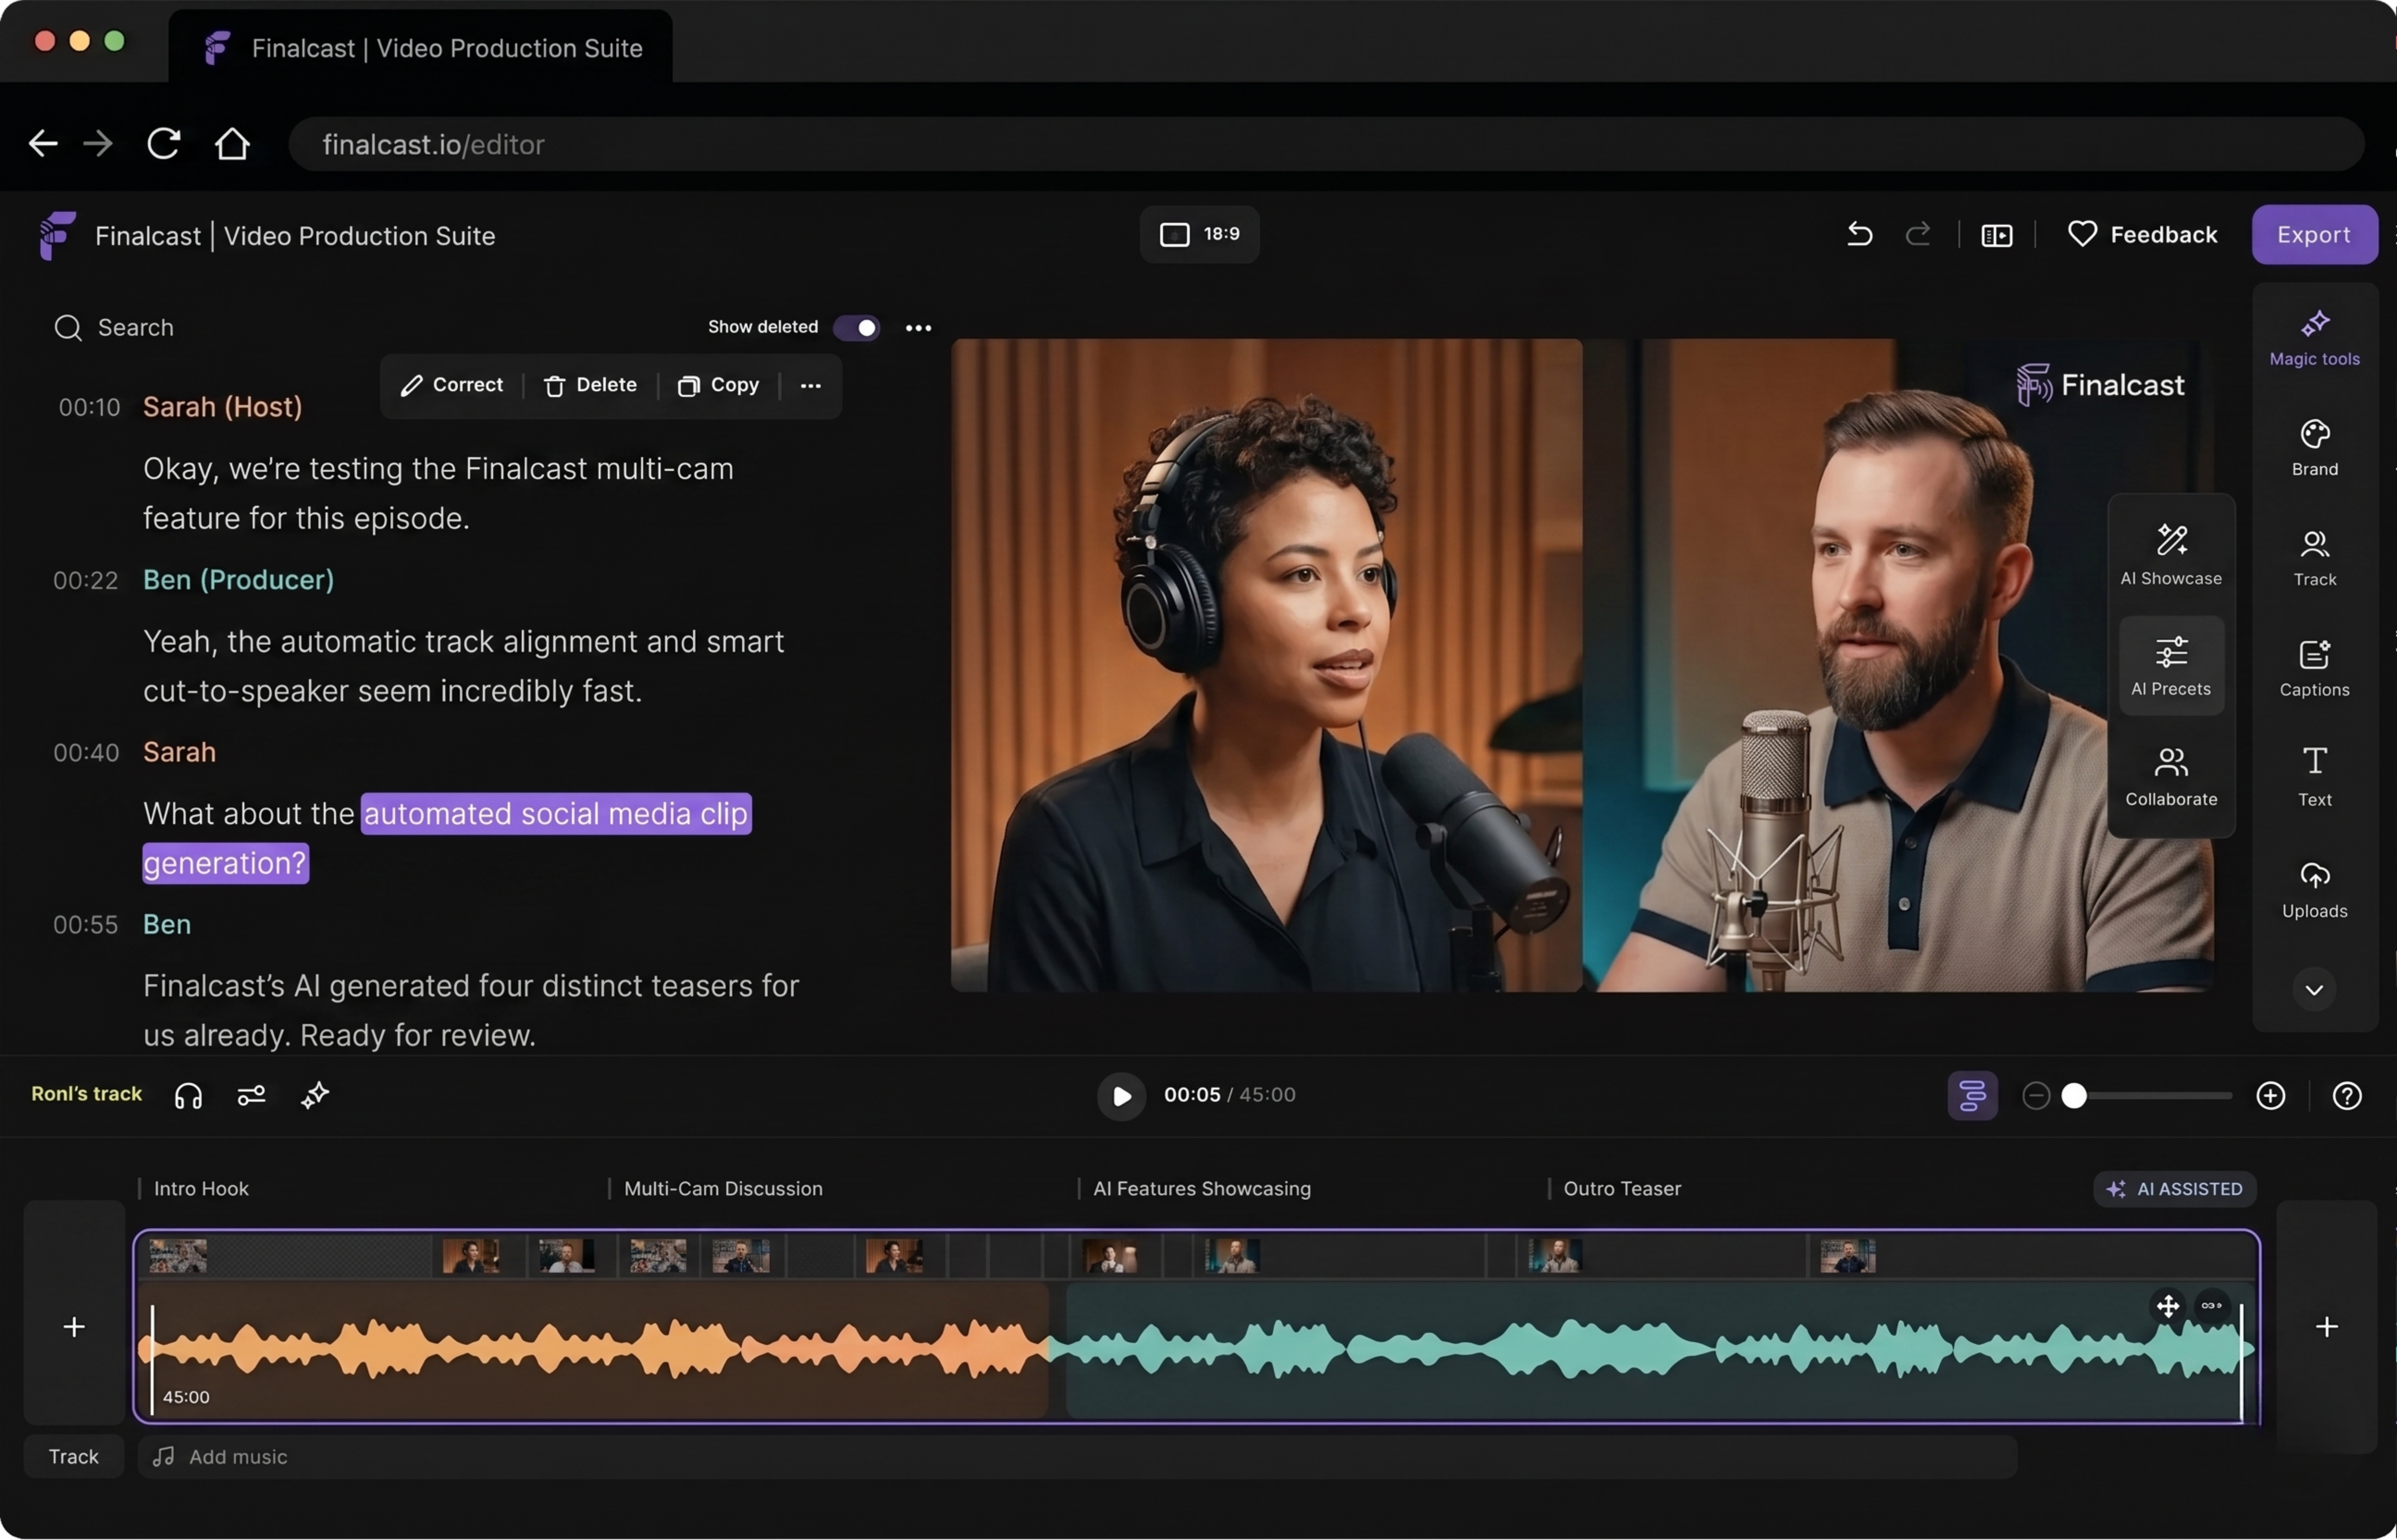This screenshot has width=2397, height=1540.
Task: Go to the browser home page
Action: pos(232,144)
